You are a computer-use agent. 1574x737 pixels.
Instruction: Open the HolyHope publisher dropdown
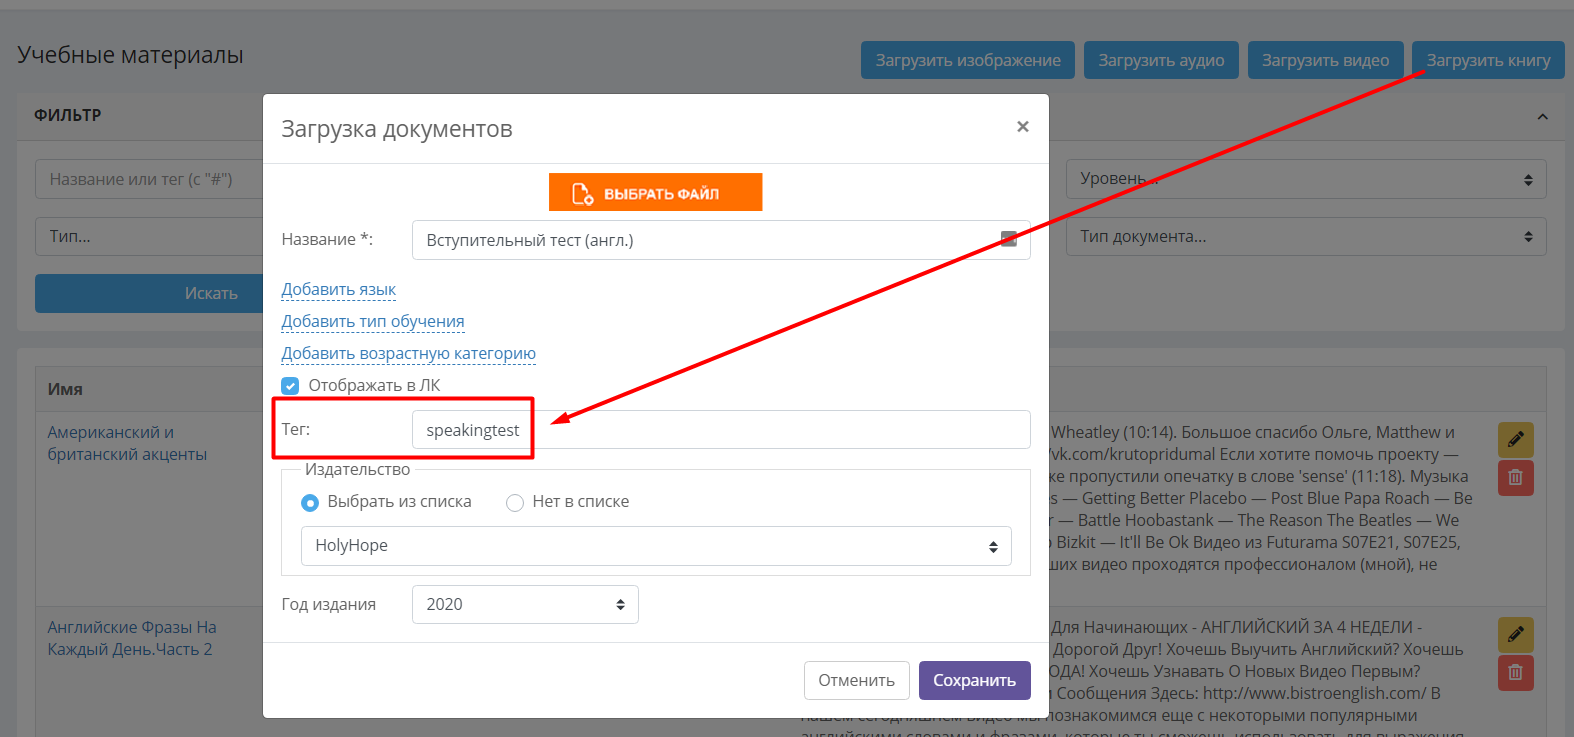point(656,546)
